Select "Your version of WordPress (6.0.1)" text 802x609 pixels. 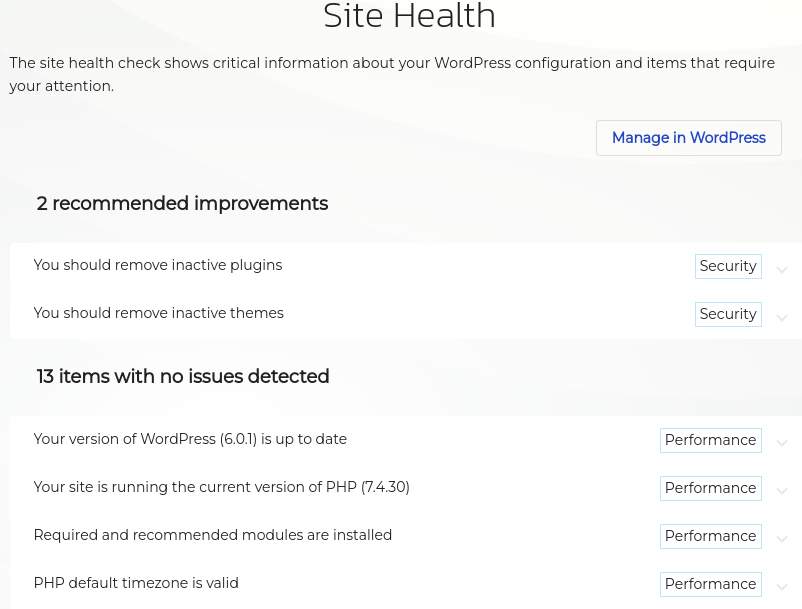point(190,439)
